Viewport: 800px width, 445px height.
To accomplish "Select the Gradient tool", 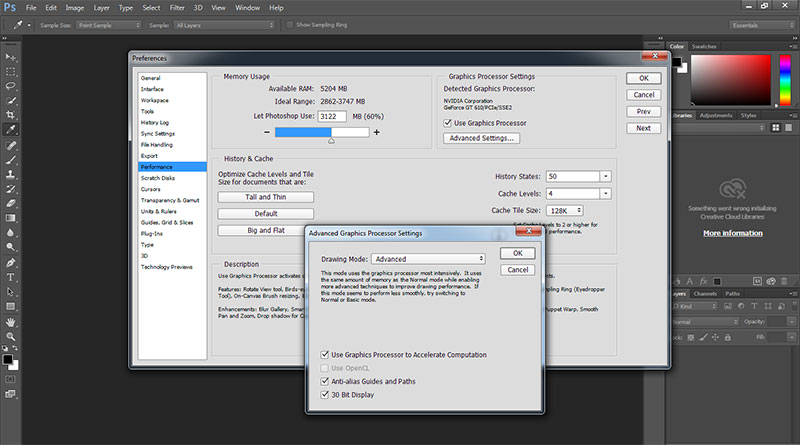I will click(x=11, y=218).
